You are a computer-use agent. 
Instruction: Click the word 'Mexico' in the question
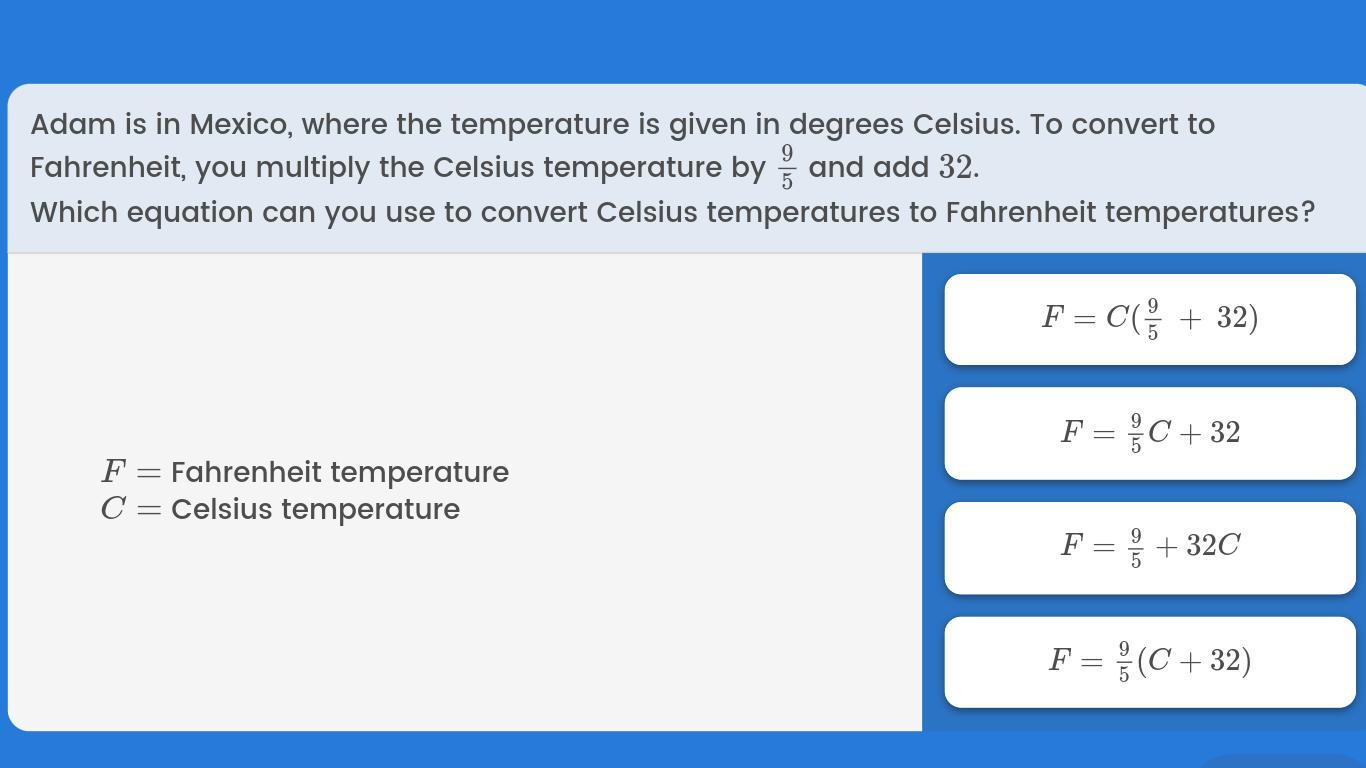[240, 125]
